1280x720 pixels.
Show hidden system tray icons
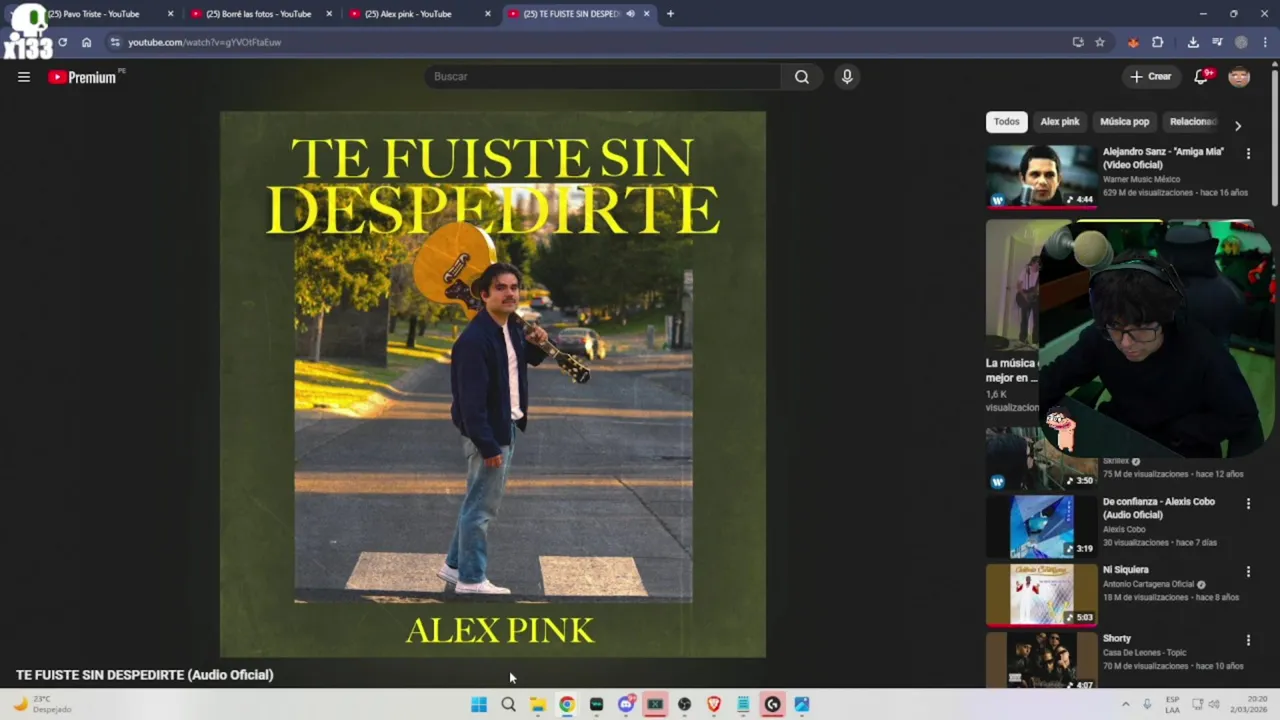coord(1125,705)
